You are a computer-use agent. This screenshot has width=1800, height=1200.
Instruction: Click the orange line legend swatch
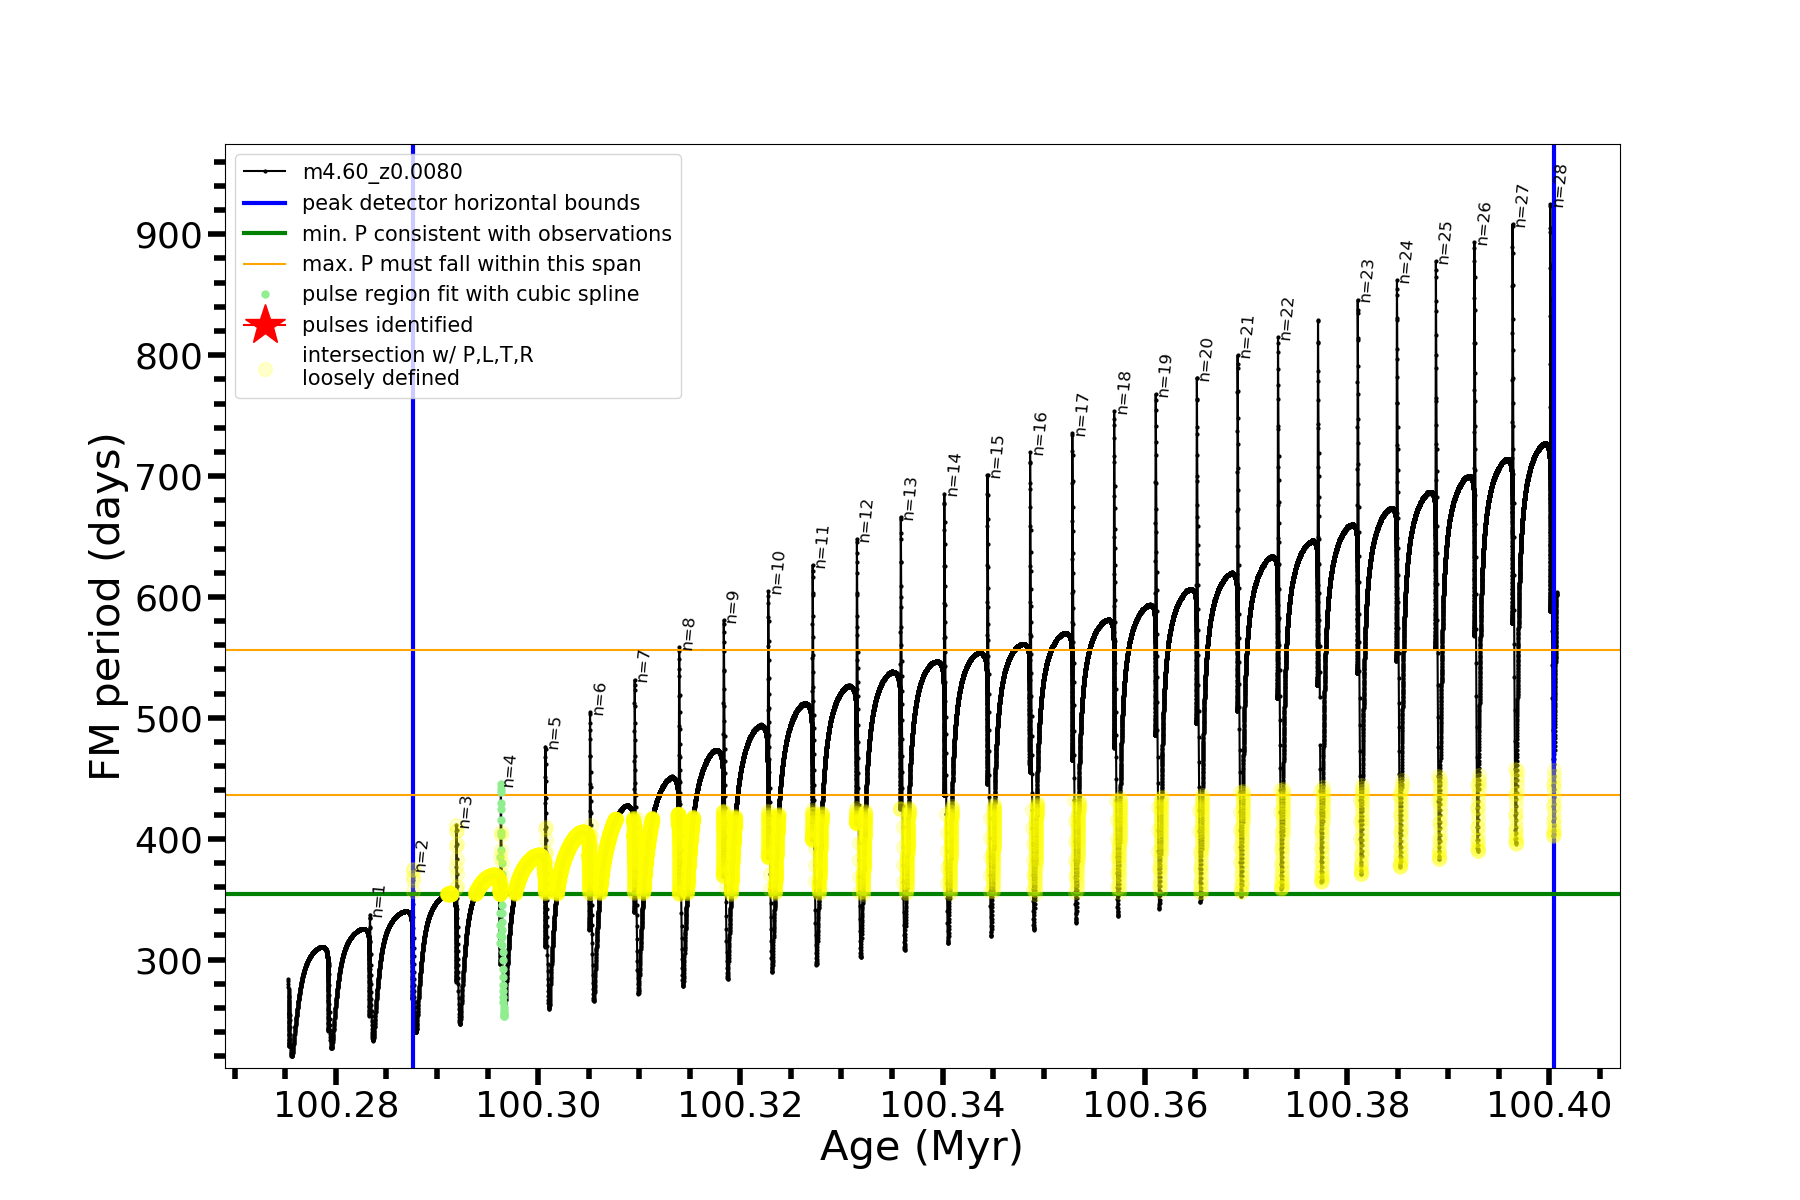265,264
